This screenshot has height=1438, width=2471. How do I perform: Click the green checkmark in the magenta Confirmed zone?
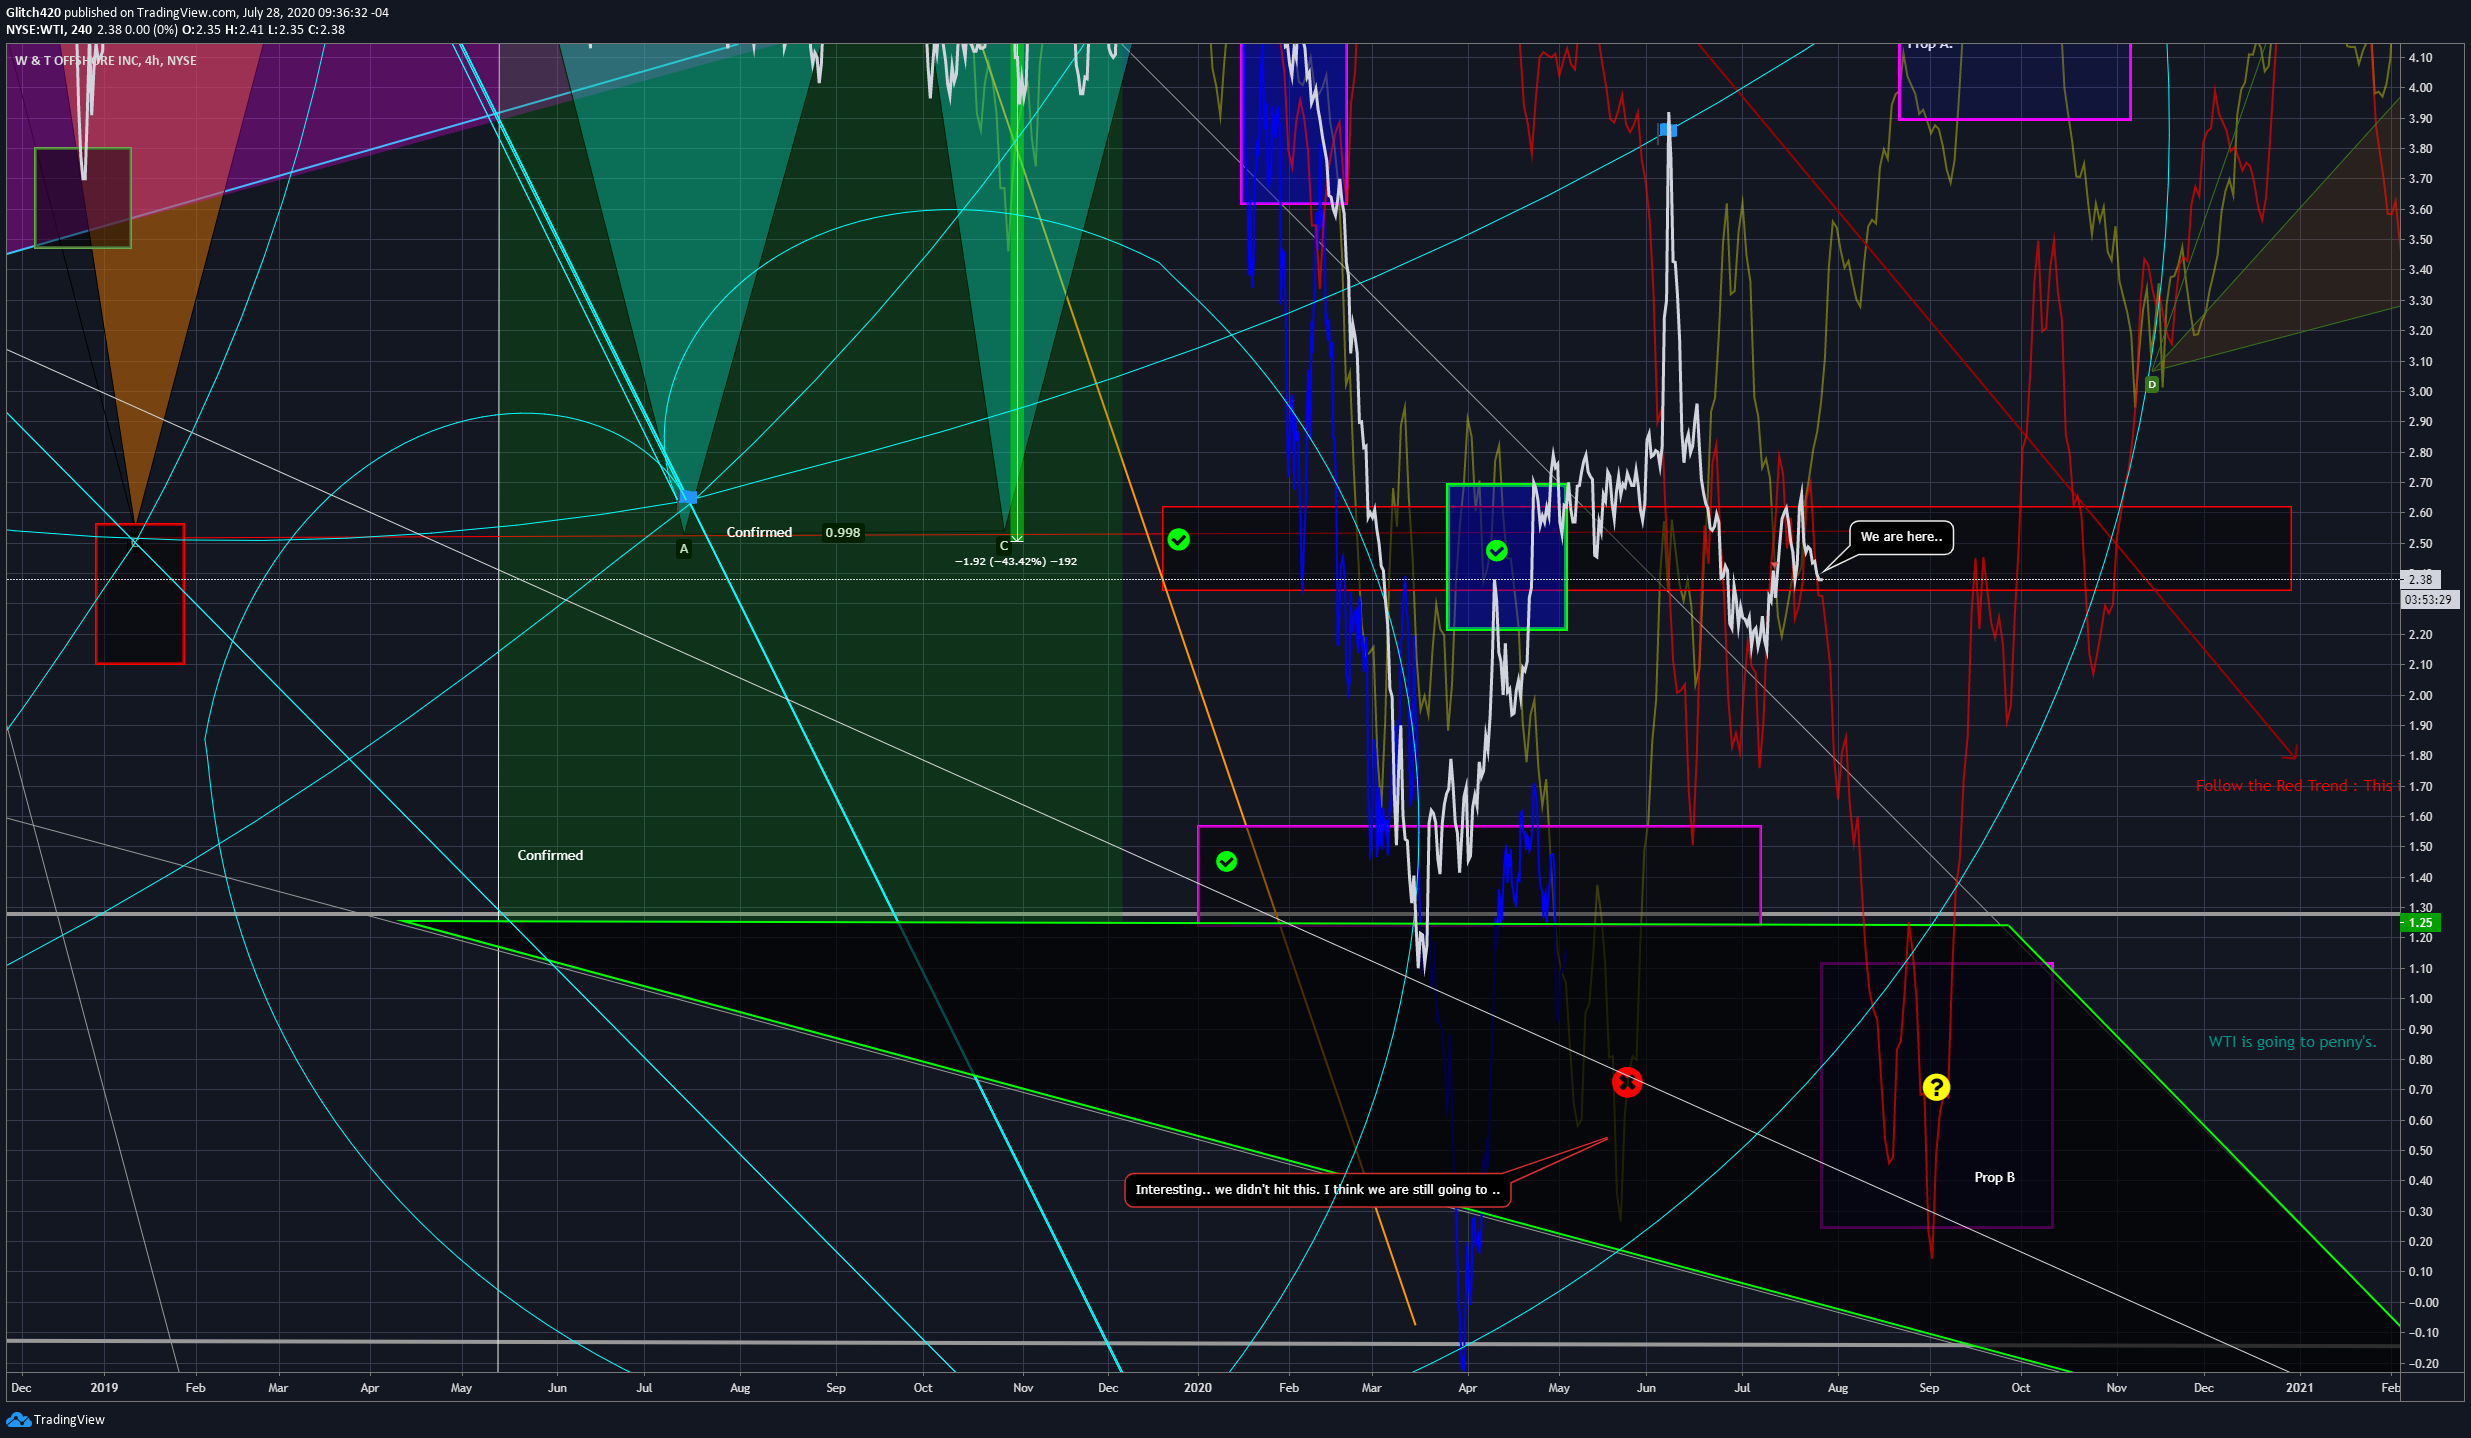(1227, 861)
